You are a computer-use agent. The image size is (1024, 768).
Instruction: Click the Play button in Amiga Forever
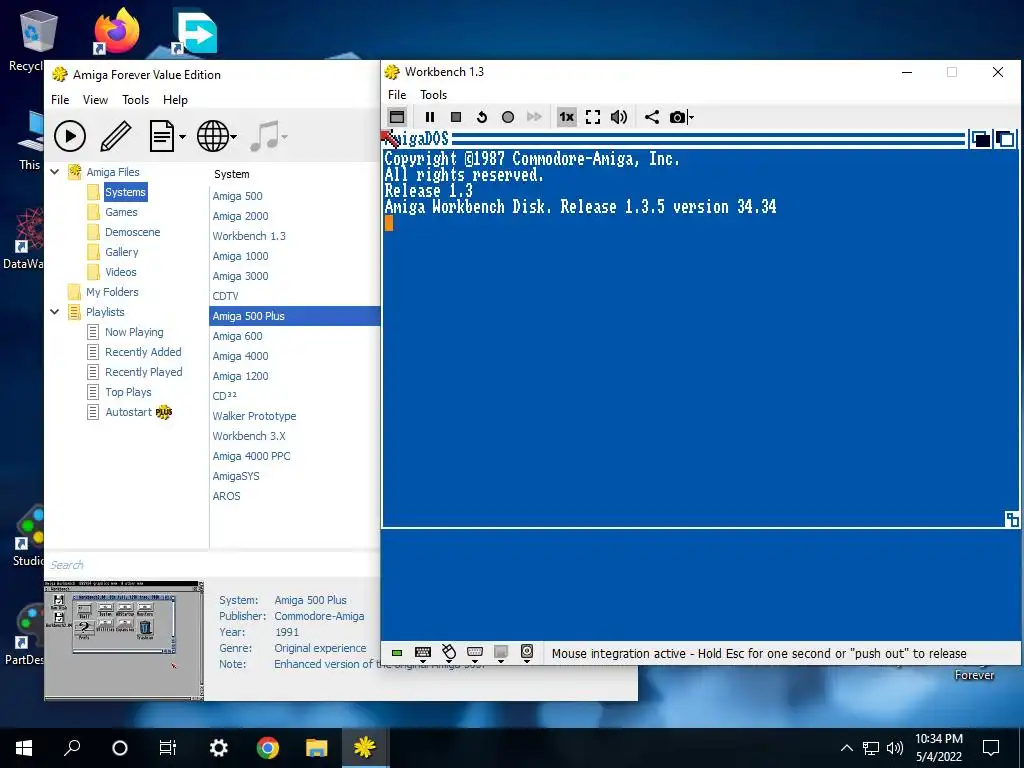point(70,136)
